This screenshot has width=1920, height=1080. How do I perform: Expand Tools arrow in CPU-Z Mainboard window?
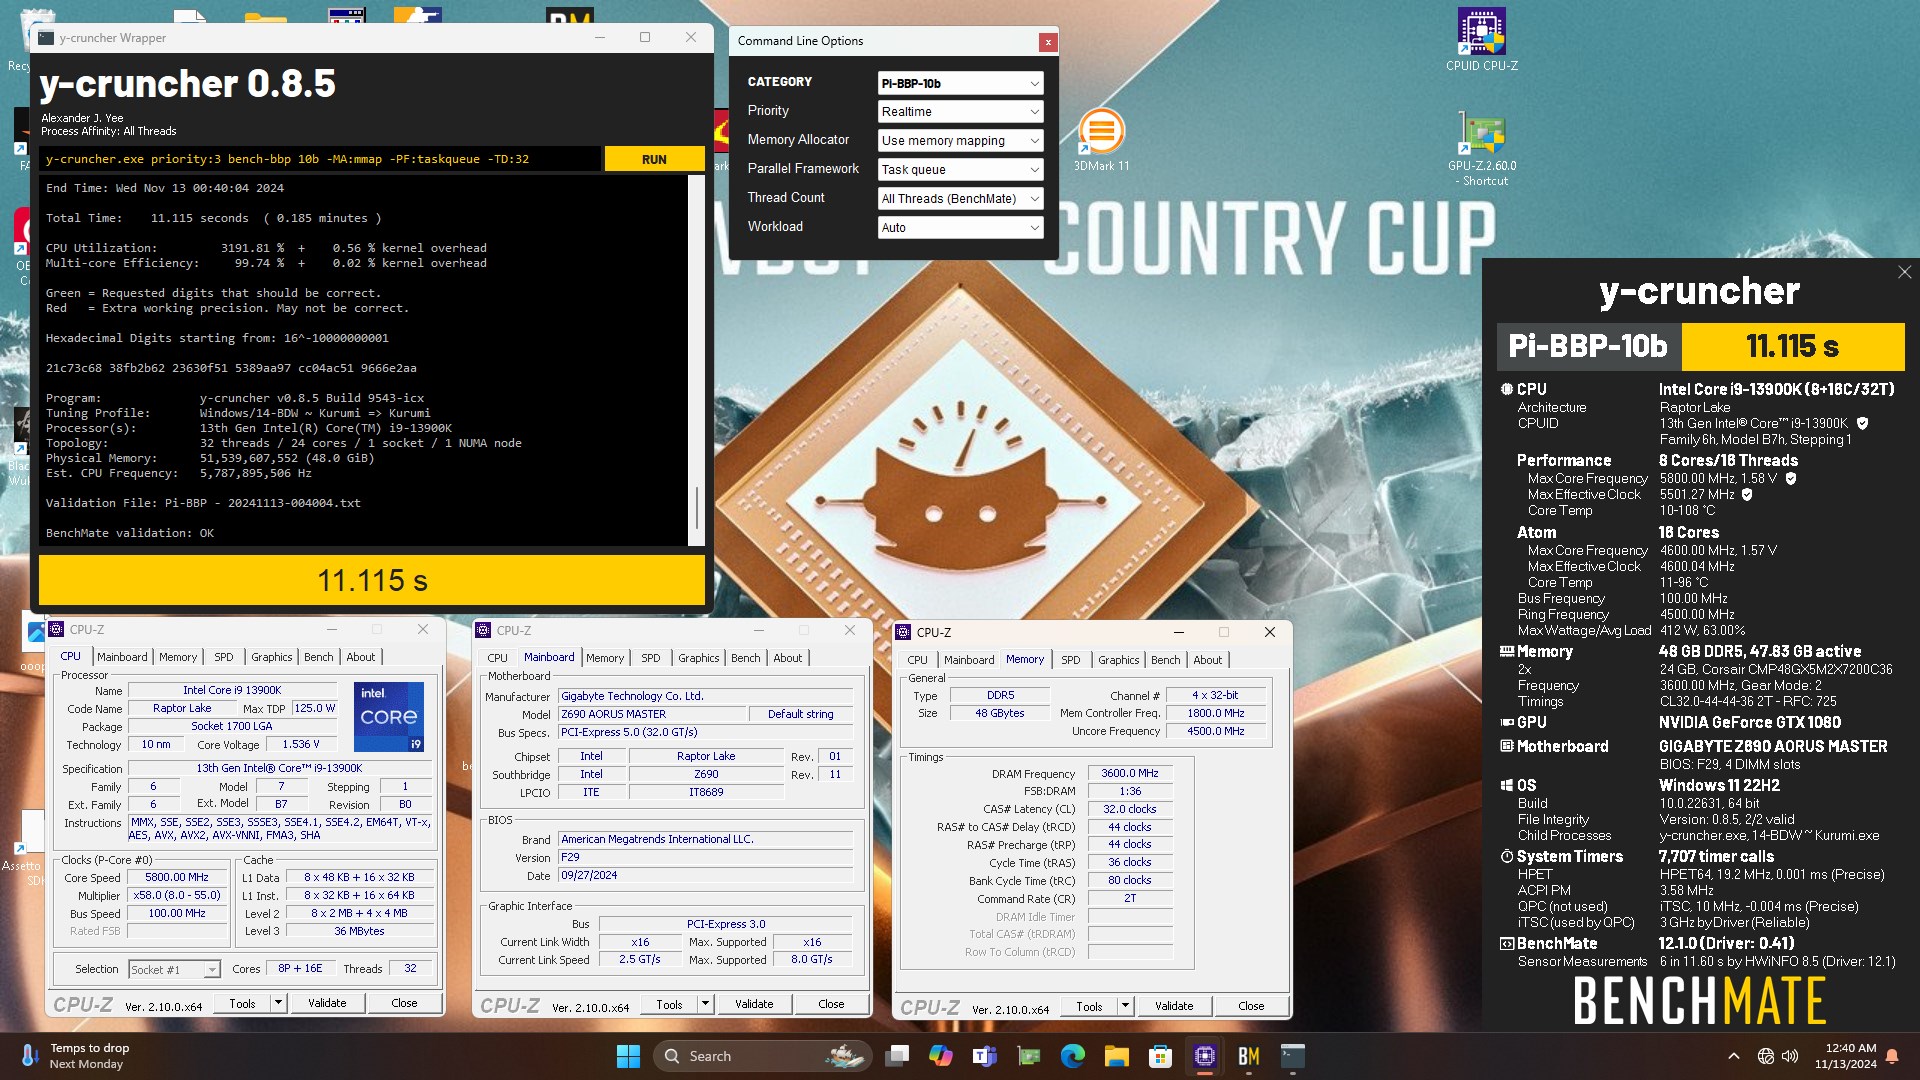pyautogui.click(x=705, y=1004)
